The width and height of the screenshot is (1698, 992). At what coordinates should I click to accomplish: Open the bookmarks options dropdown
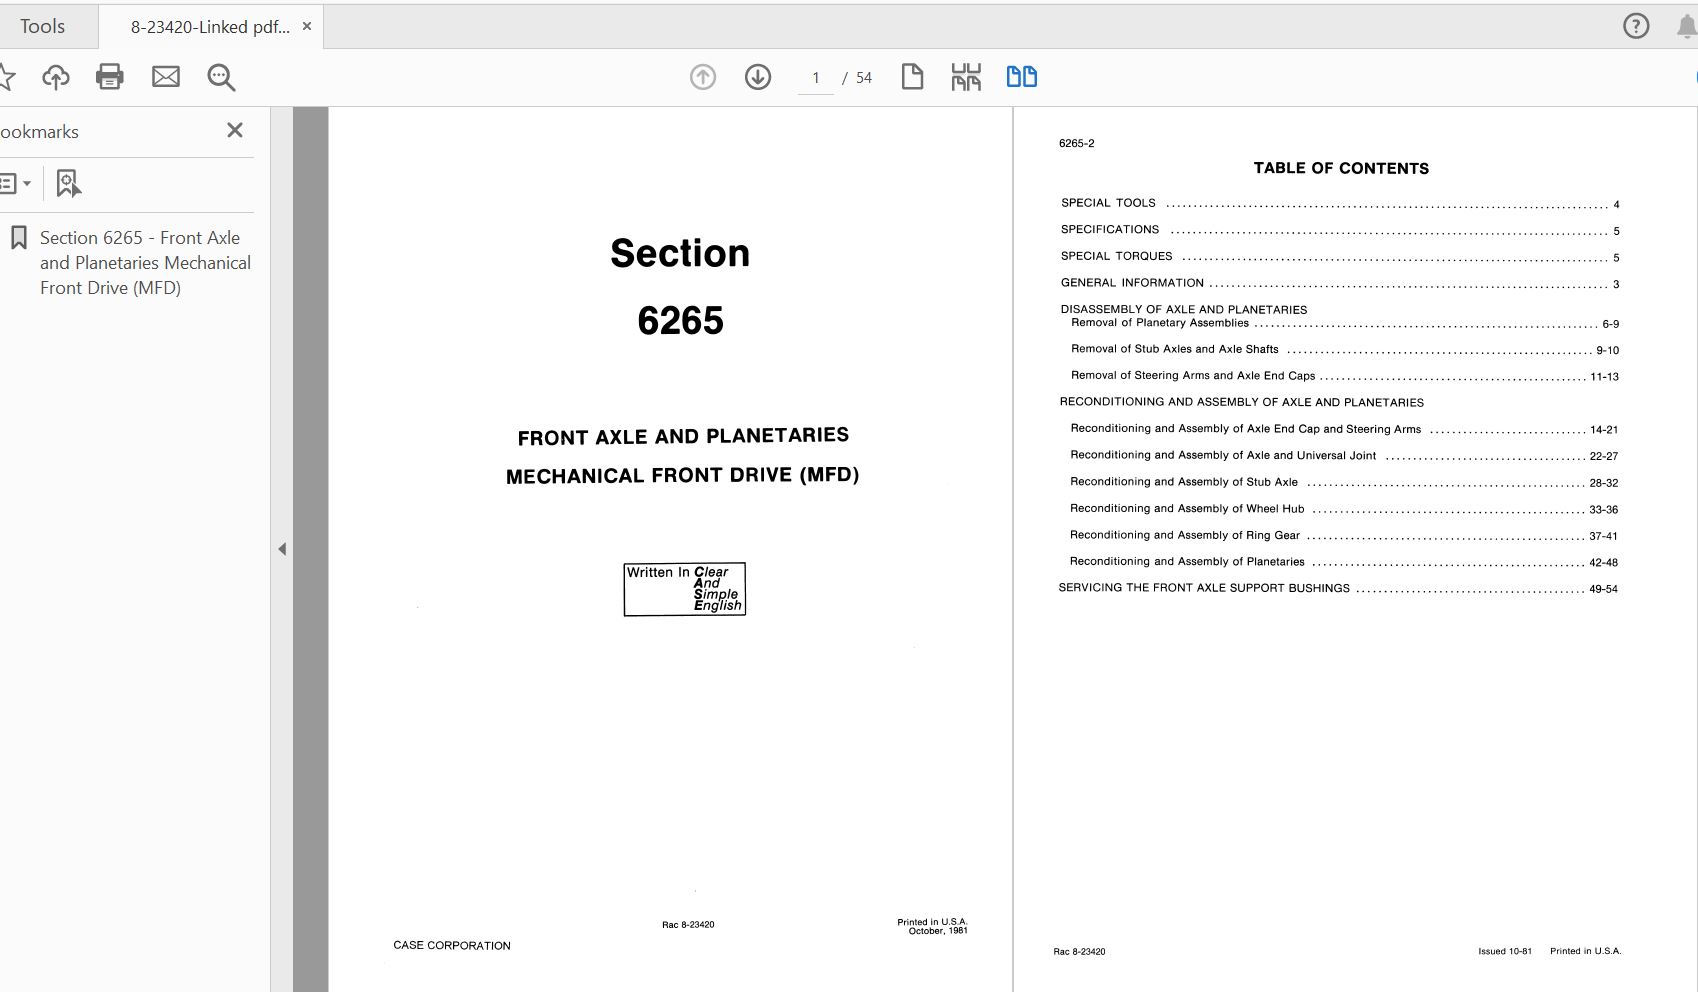pos(15,183)
